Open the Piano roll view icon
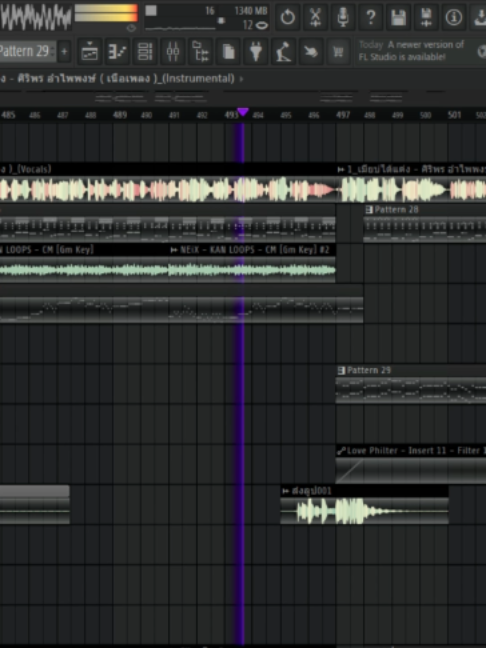The height and width of the screenshot is (648, 486). coord(117,52)
